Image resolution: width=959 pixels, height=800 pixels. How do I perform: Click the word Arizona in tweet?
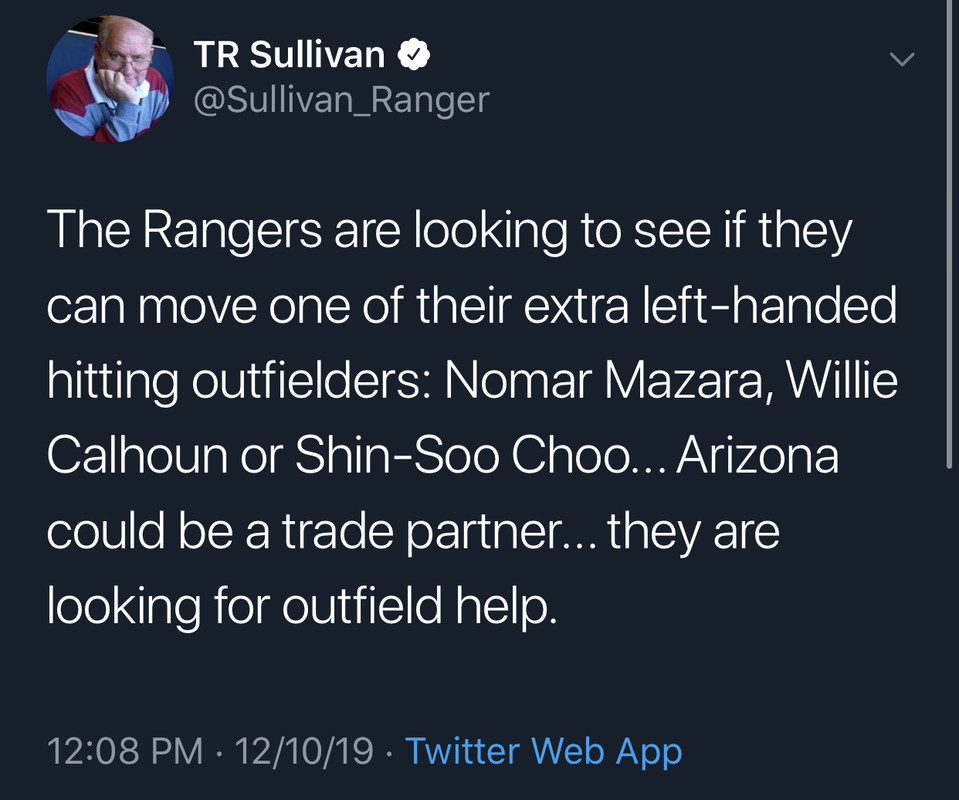point(757,456)
